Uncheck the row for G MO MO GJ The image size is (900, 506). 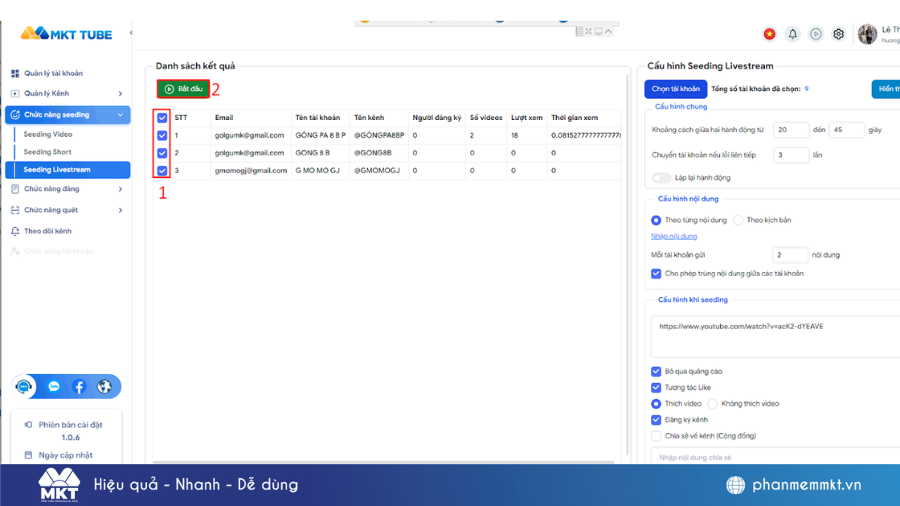pos(162,170)
